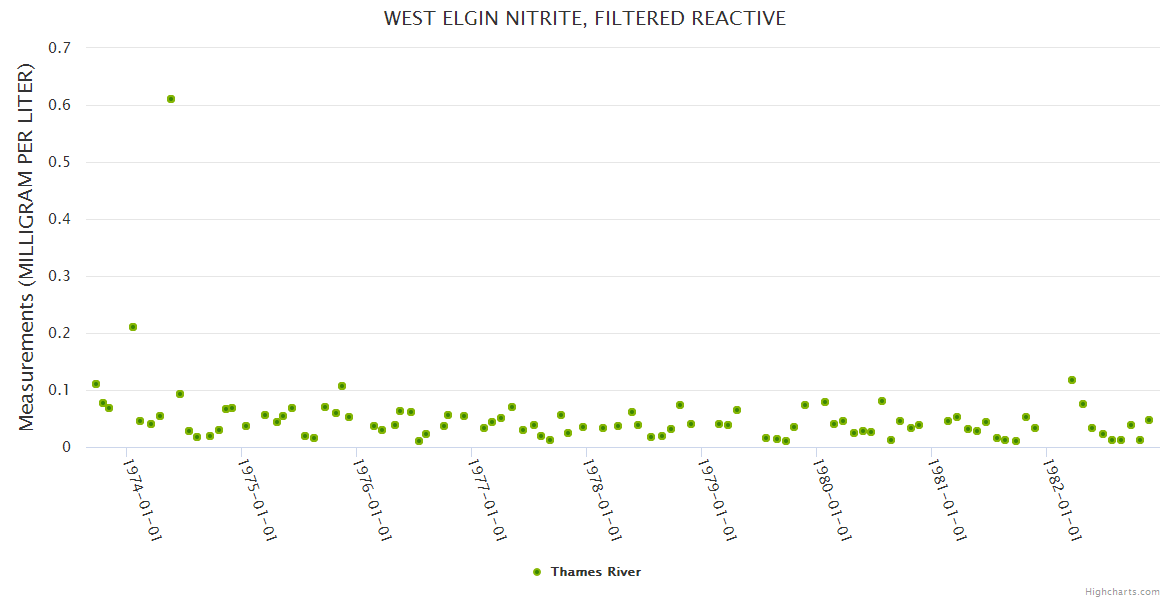Select the late-1975 point just above 0.1

pos(342,386)
